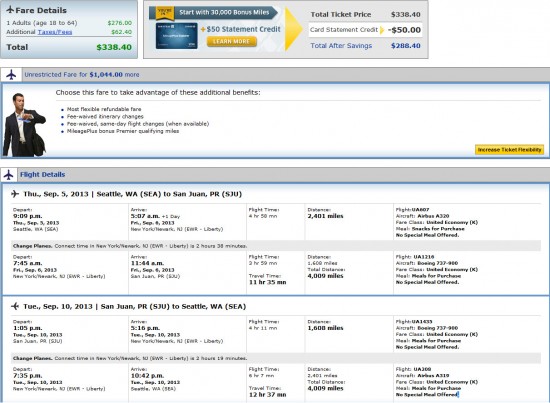Click the Learn More button

232,41
